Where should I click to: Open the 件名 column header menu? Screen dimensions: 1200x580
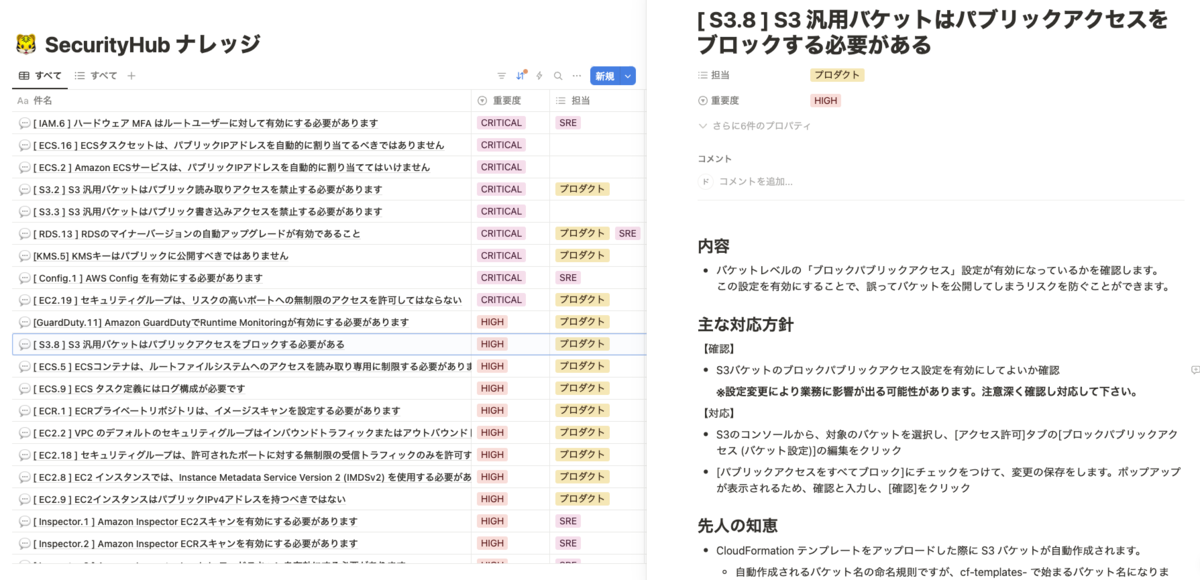241,100
